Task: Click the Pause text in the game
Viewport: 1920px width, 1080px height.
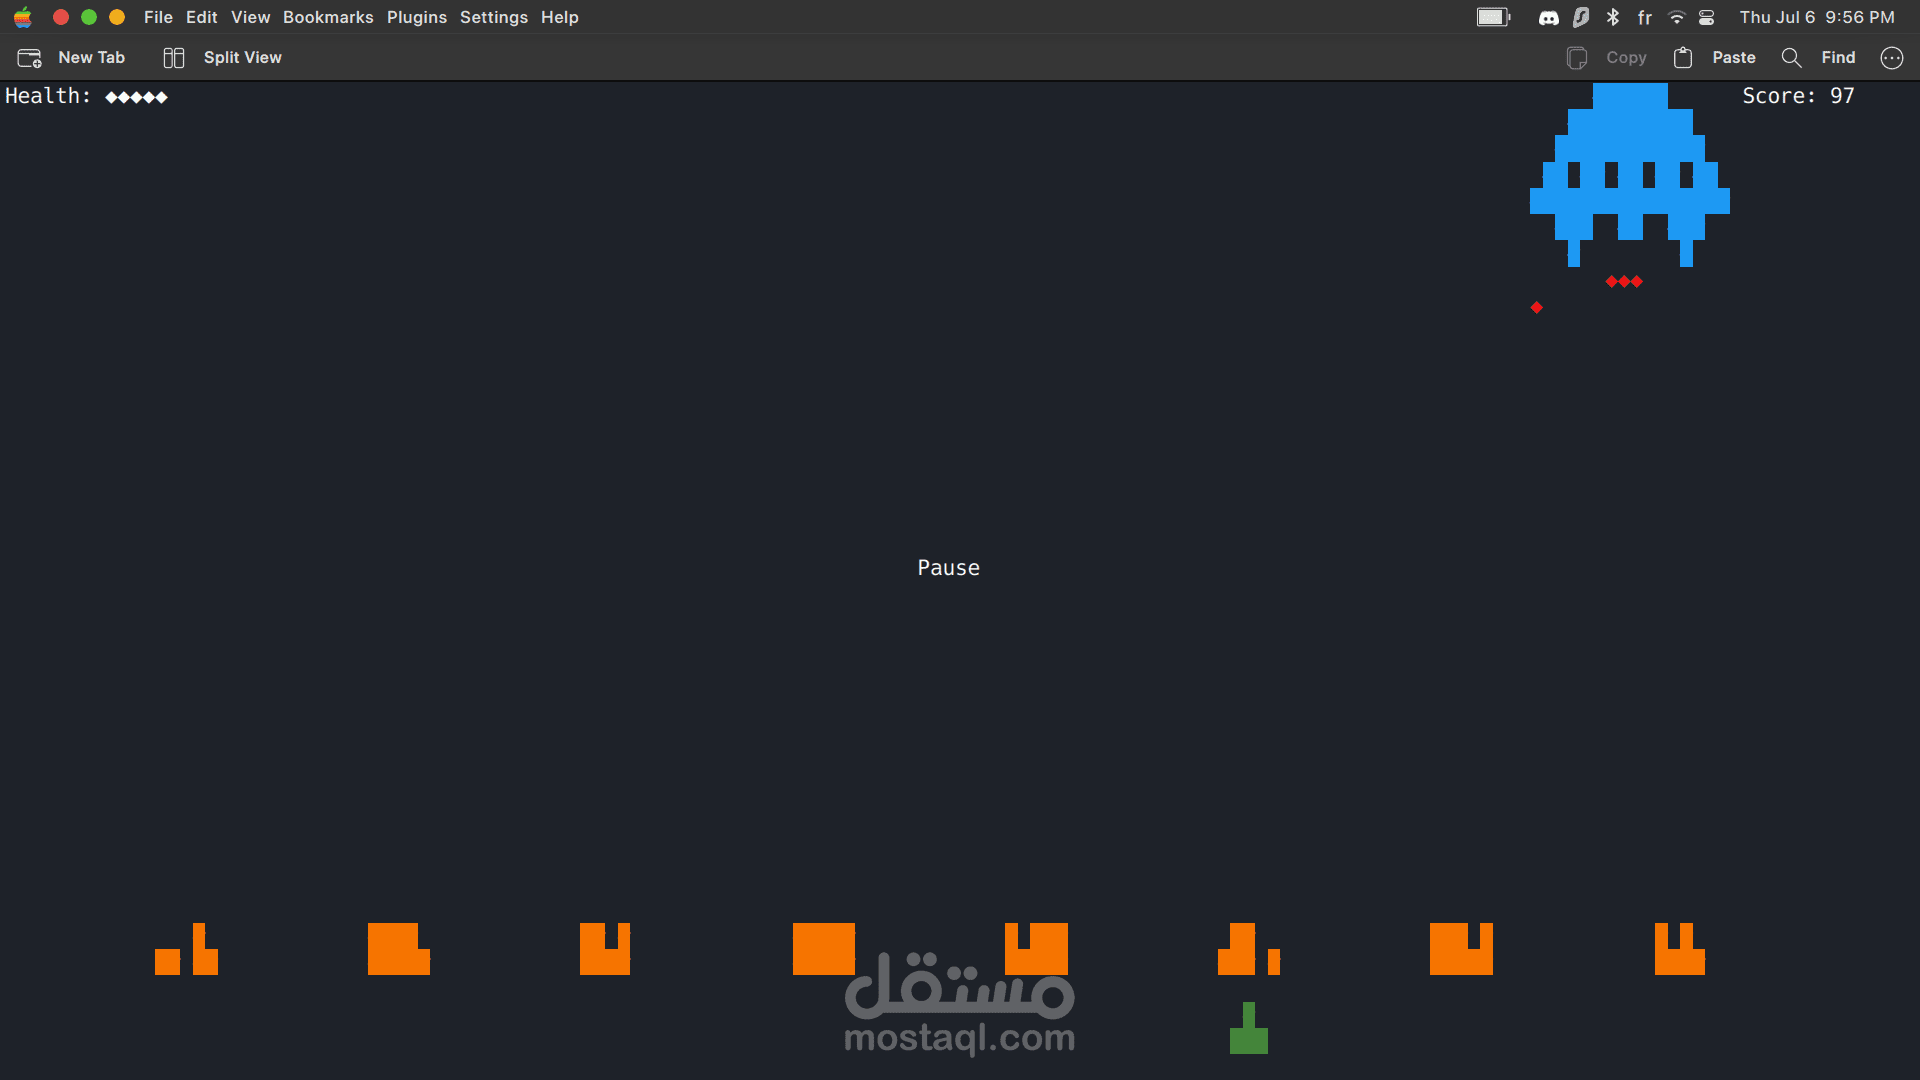Action: click(948, 568)
